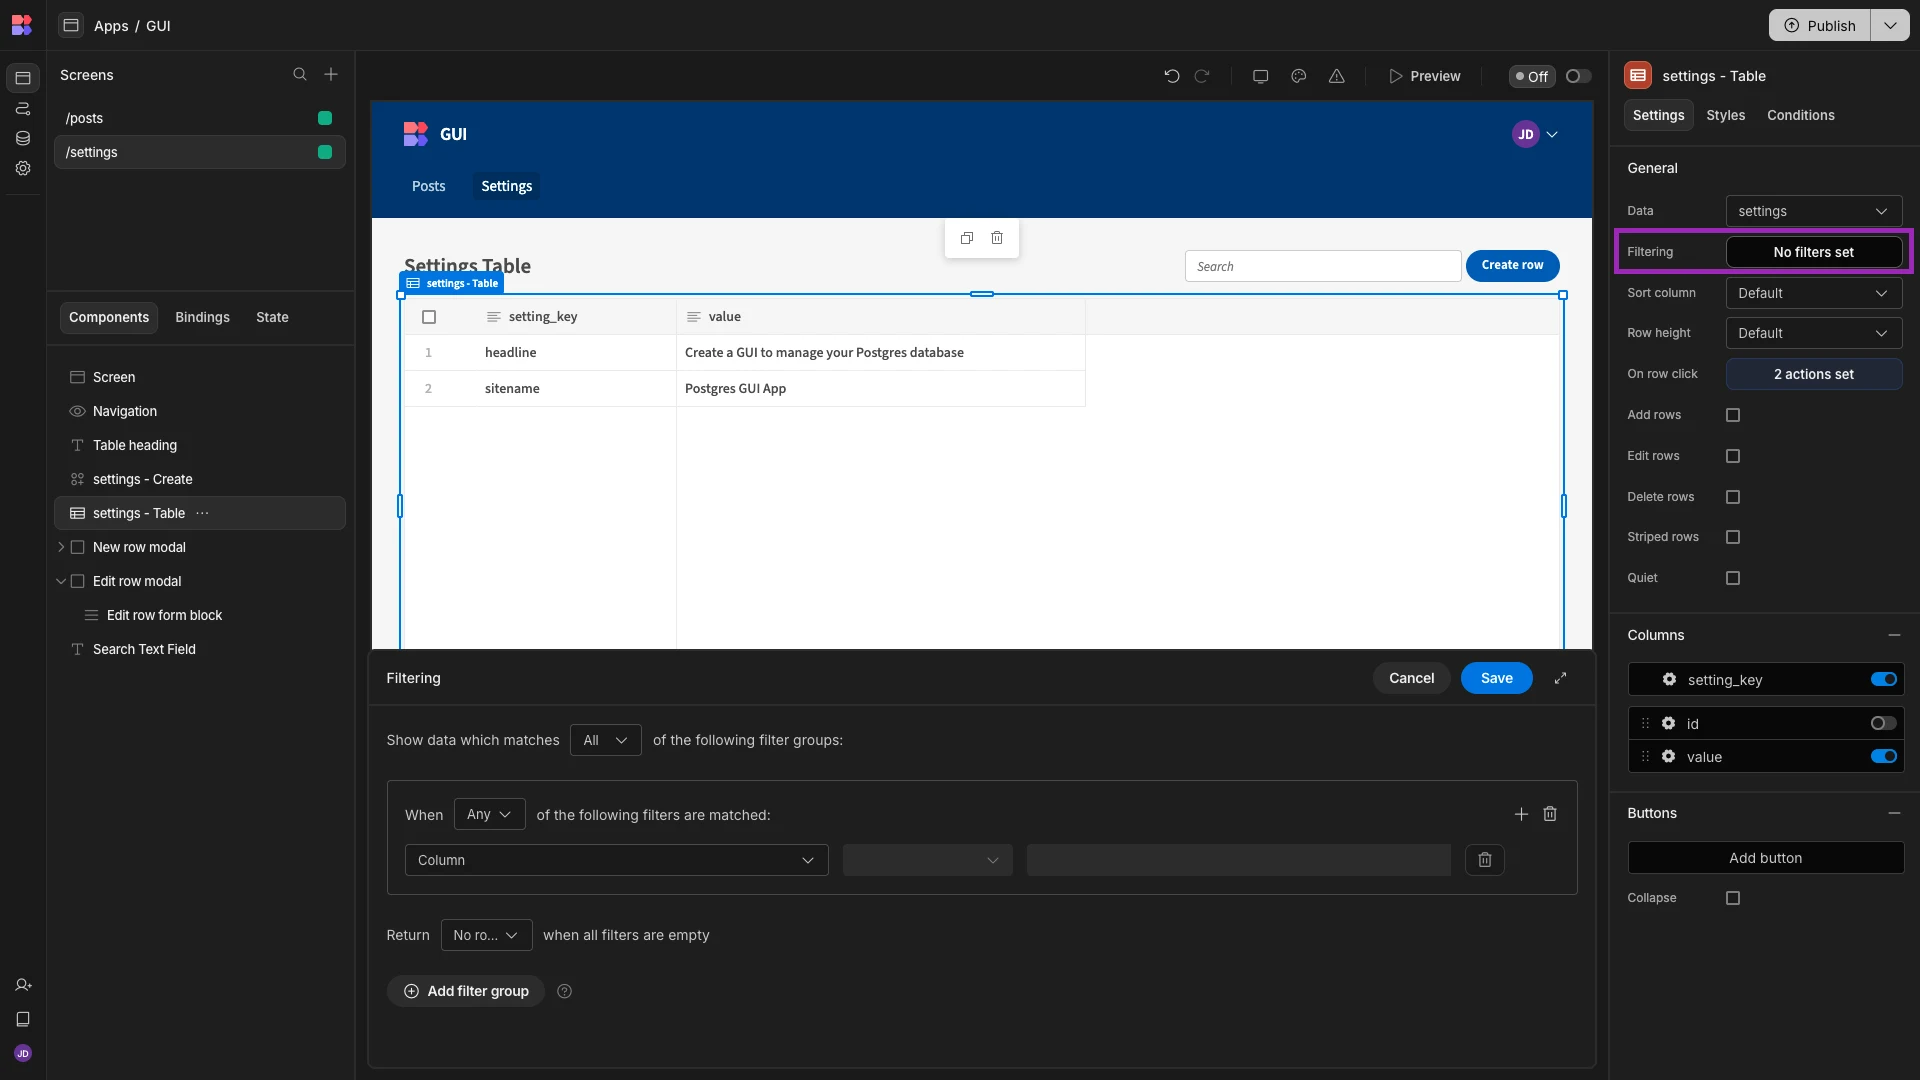1920x1080 pixels.
Task: Switch to the State tab
Action: pyautogui.click(x=272, y=317)
